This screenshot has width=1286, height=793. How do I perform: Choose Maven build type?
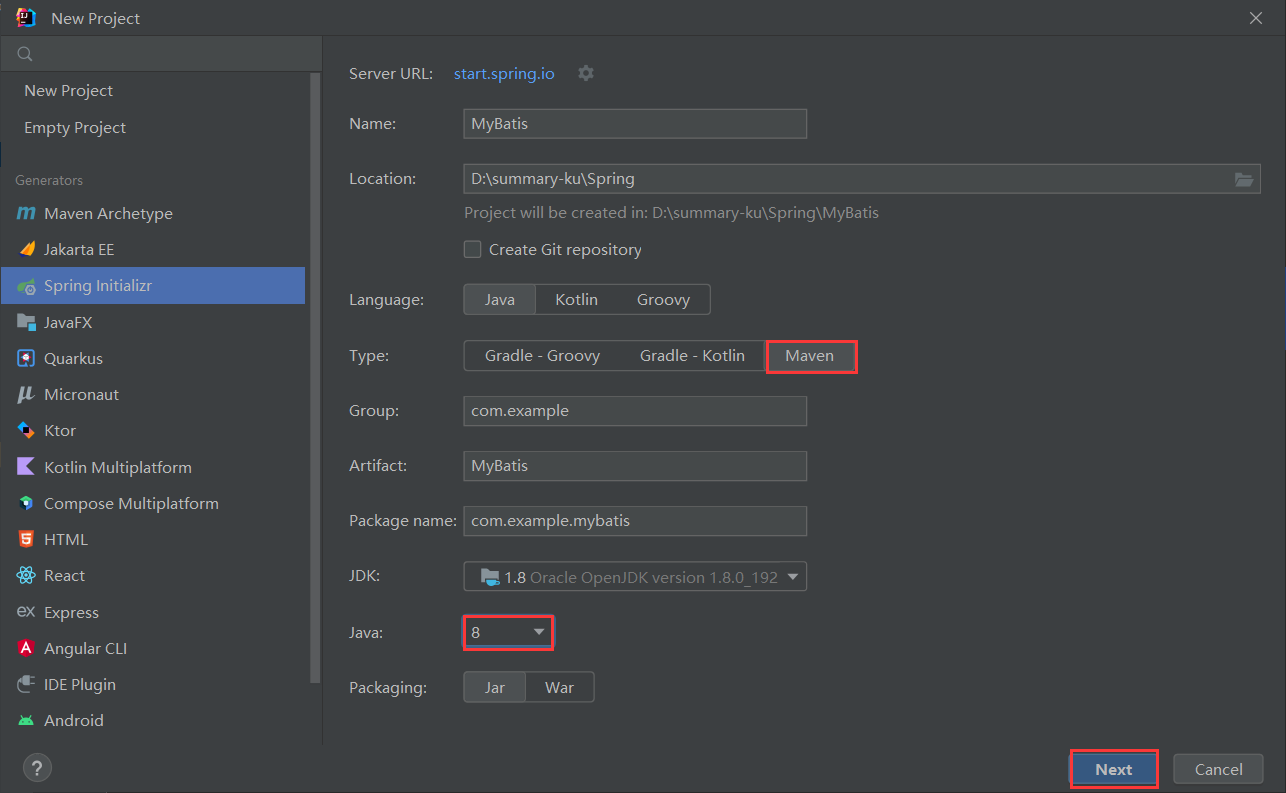tap(810, 356)
